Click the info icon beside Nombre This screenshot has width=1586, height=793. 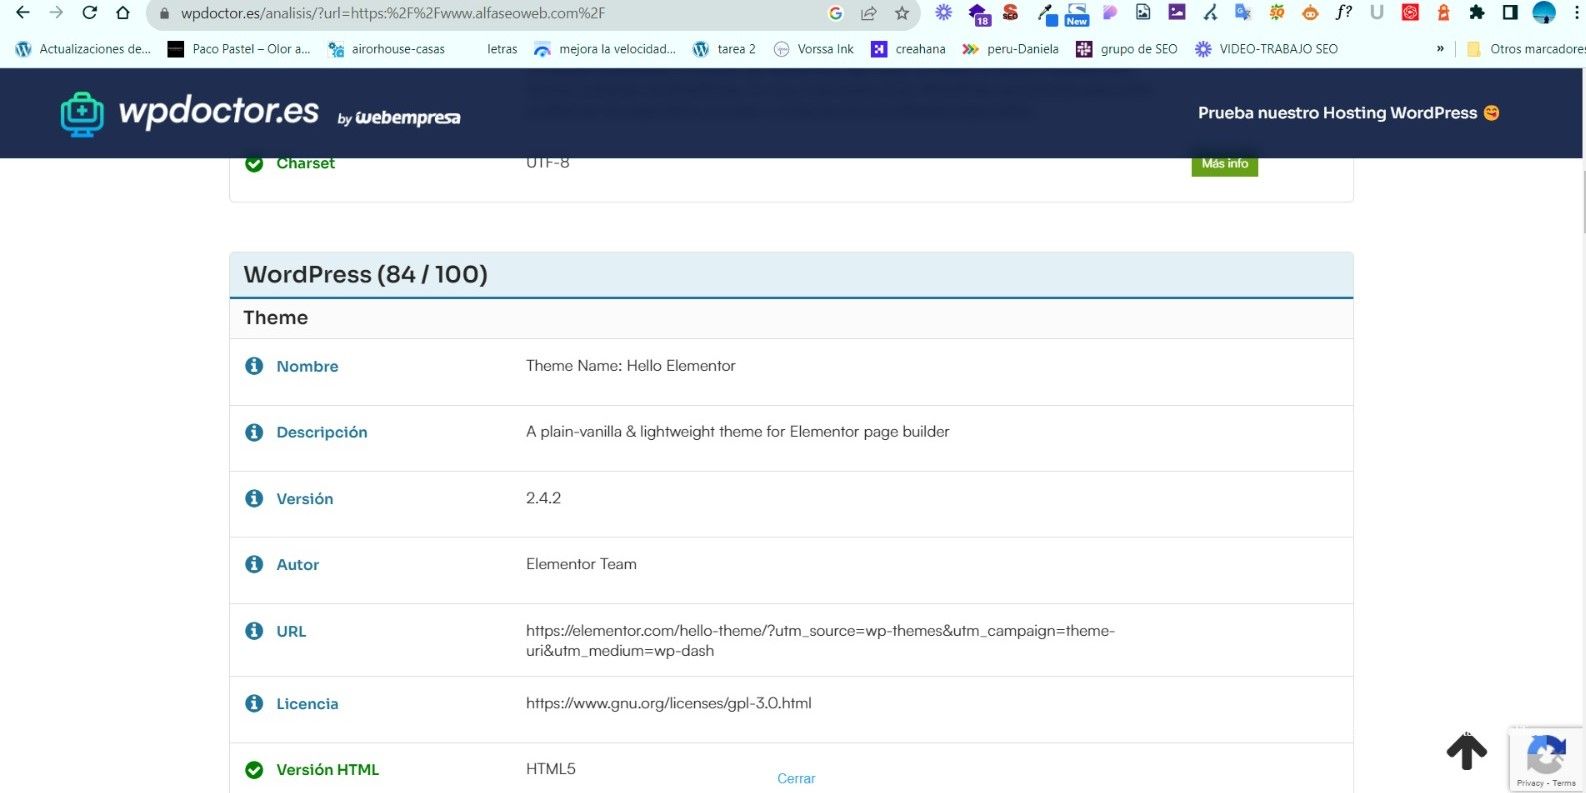(x=254, y=366)
